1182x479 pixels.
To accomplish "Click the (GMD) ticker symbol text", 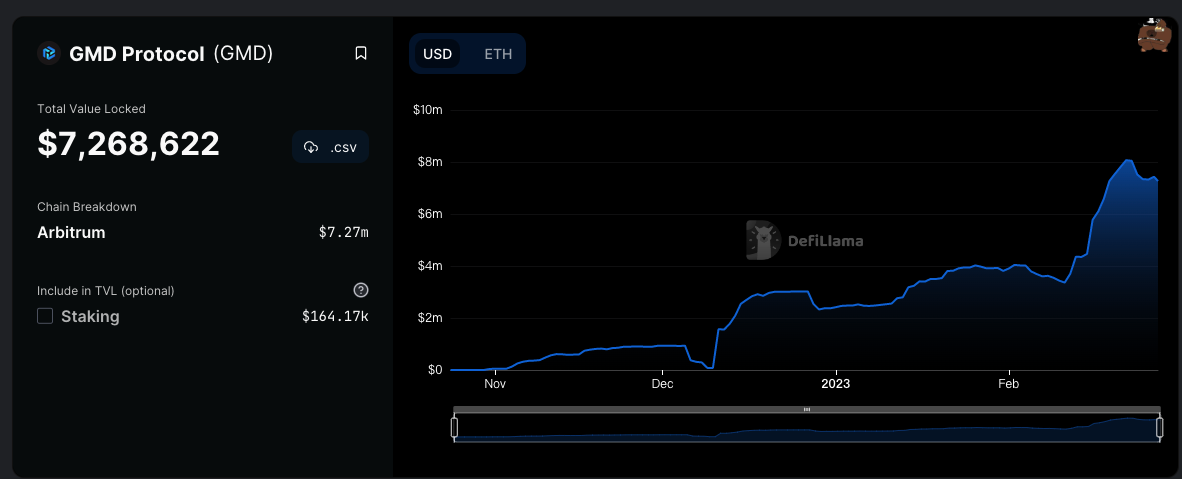I will (x=243, y=54).
